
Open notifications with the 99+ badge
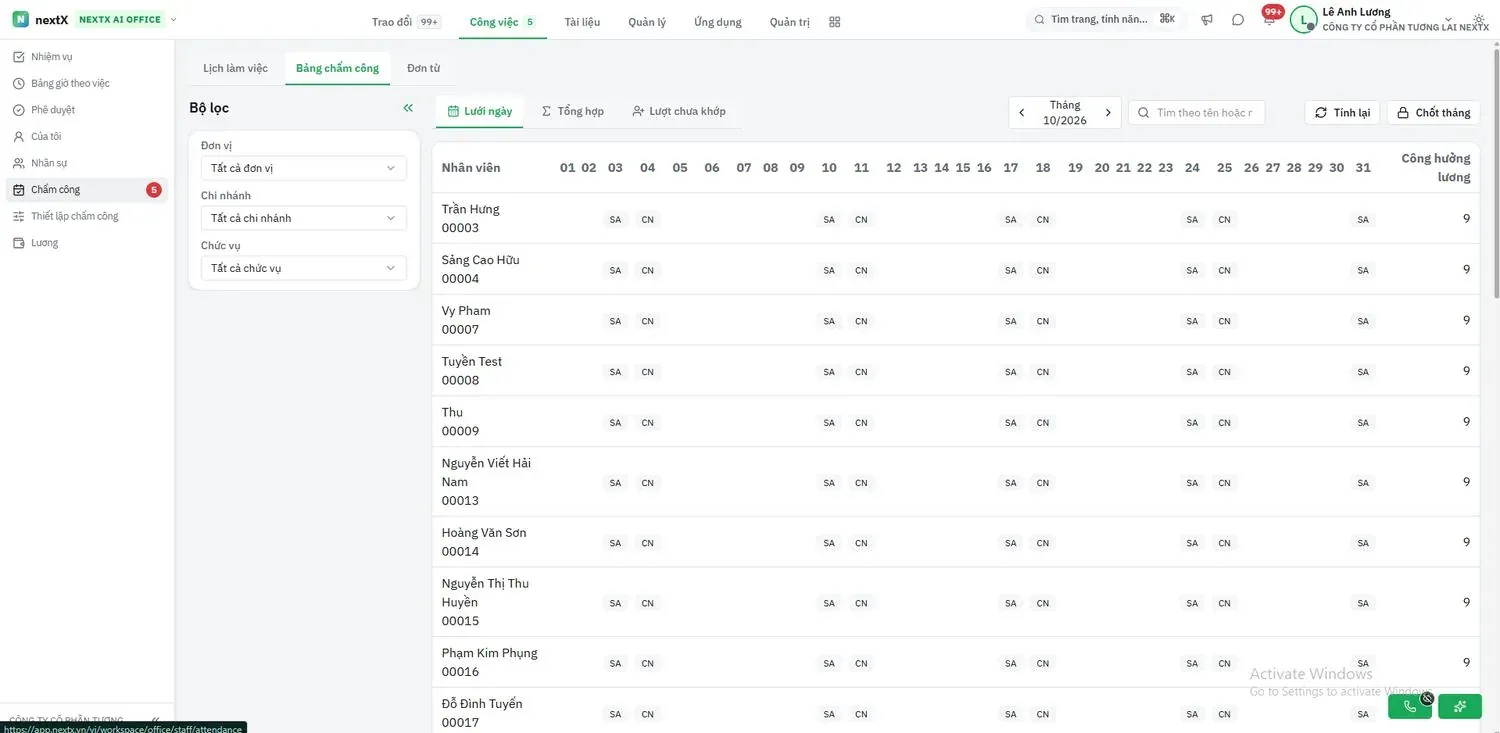[x=1270, y=18]
